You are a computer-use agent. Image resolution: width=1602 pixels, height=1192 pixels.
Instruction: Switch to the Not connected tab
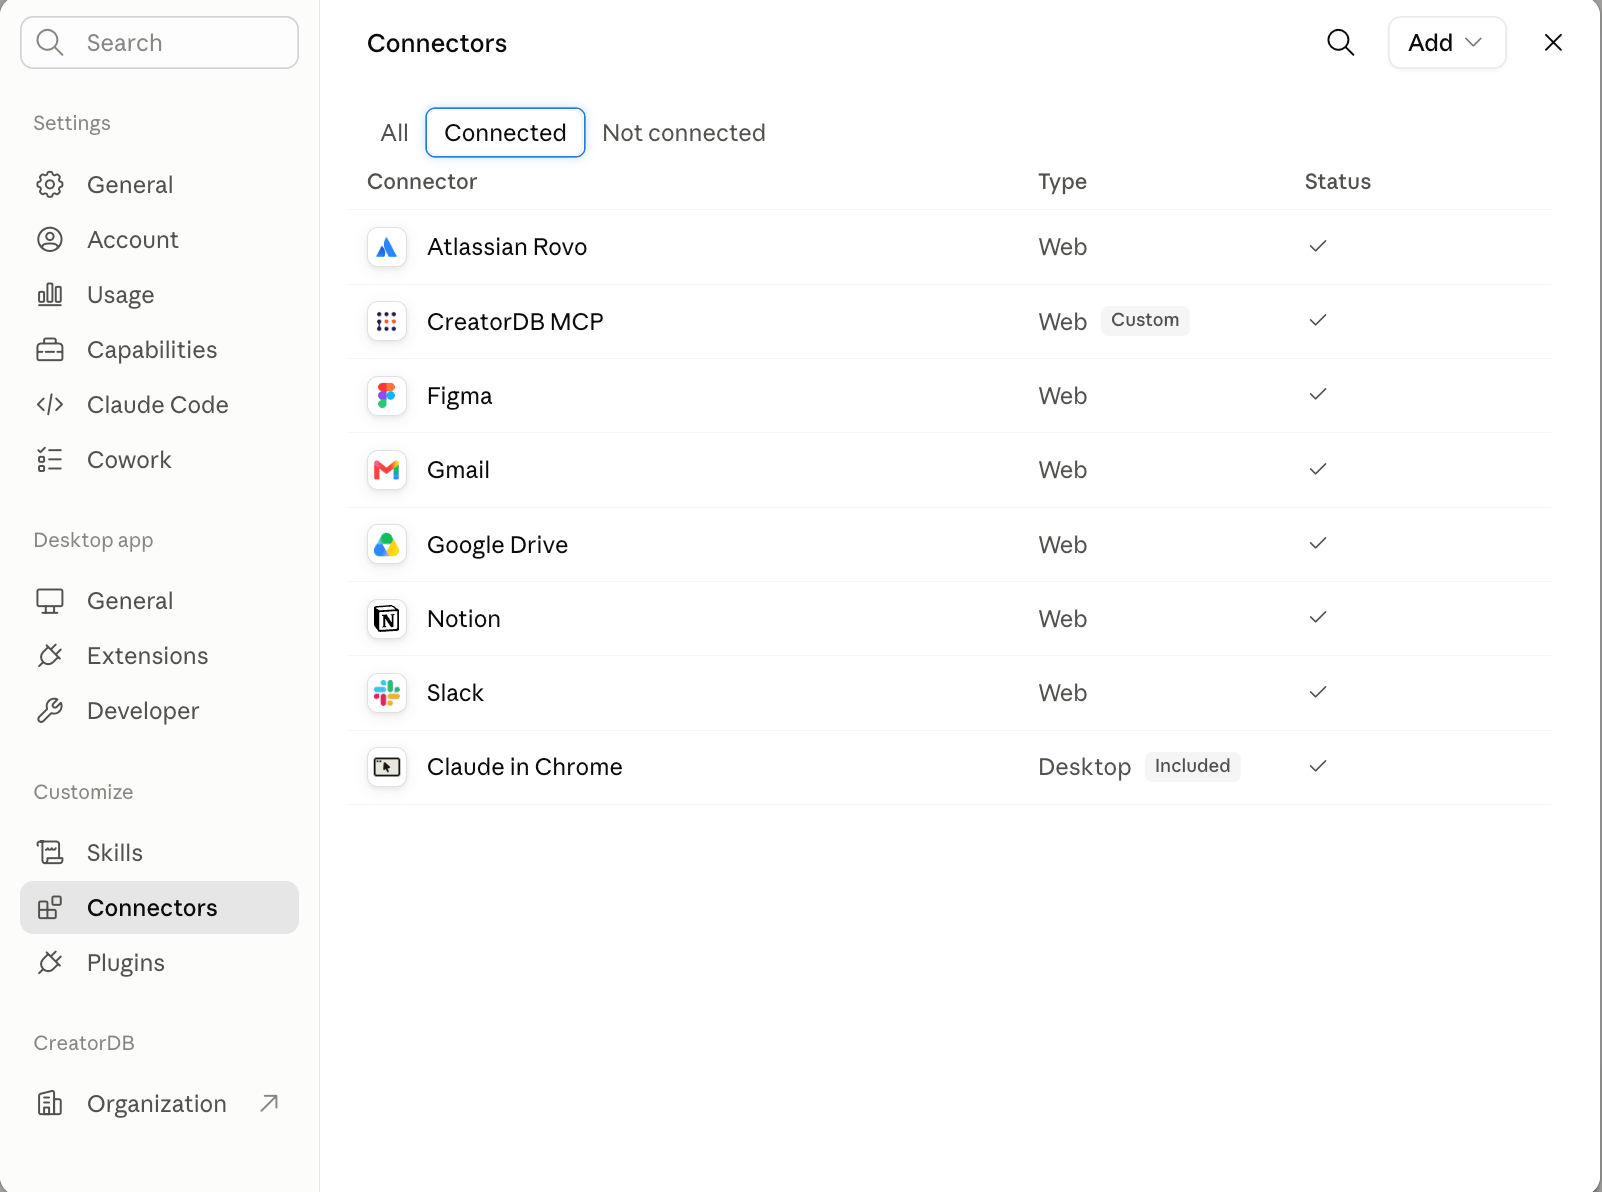[x=684, y=132]
